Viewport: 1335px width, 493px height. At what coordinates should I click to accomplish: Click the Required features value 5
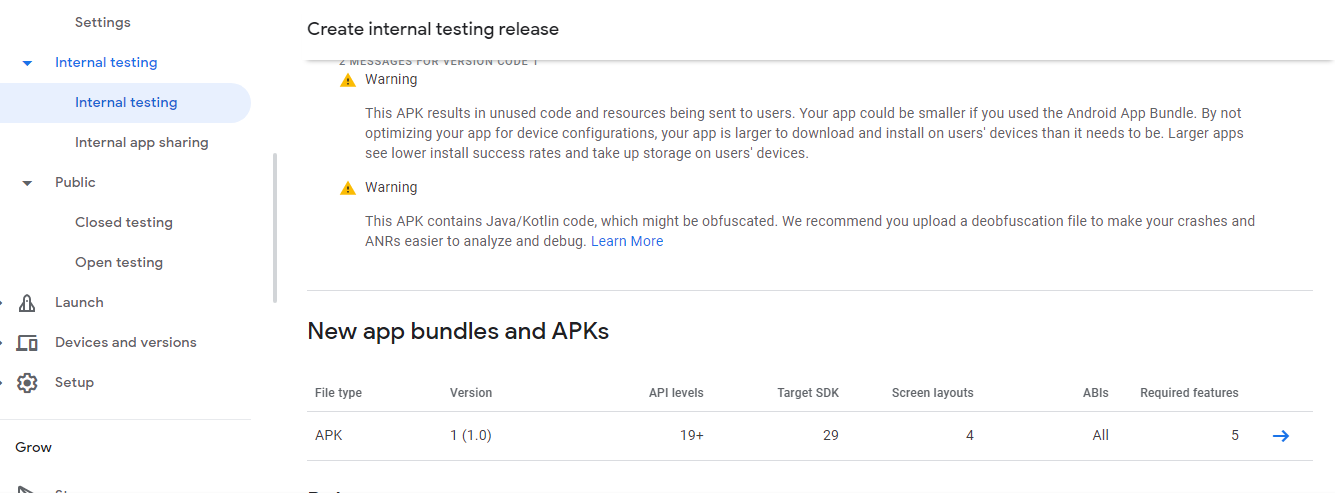click(x=1235, y=435)
